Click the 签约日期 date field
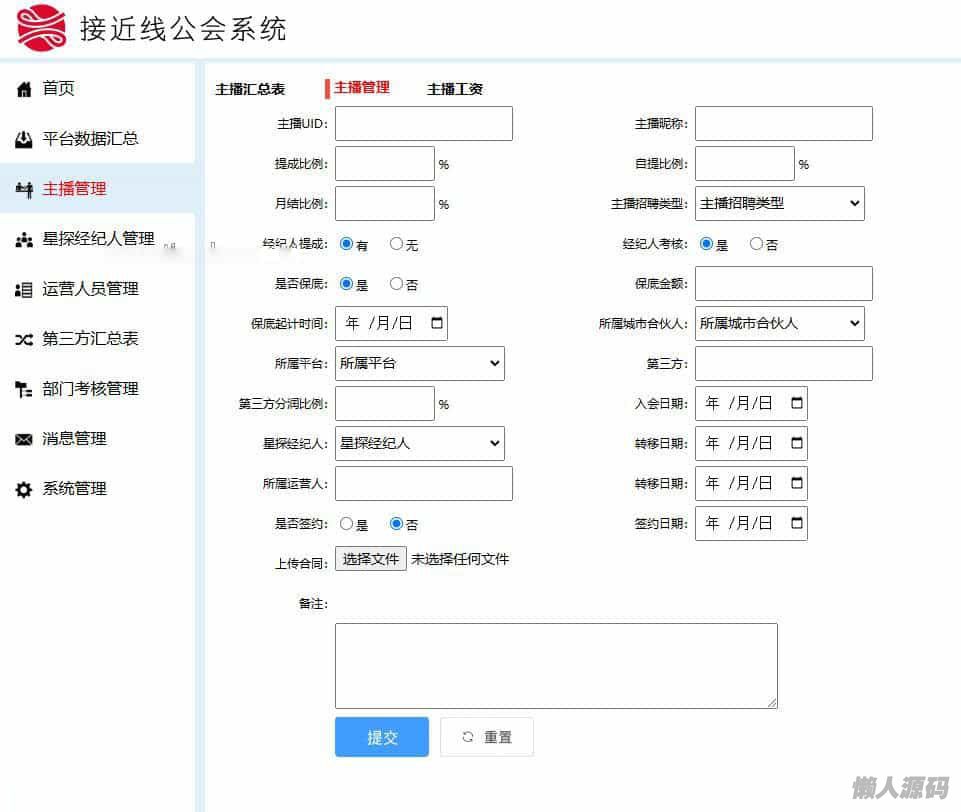This screenshot has height=812, width=961. pos(751,523)
